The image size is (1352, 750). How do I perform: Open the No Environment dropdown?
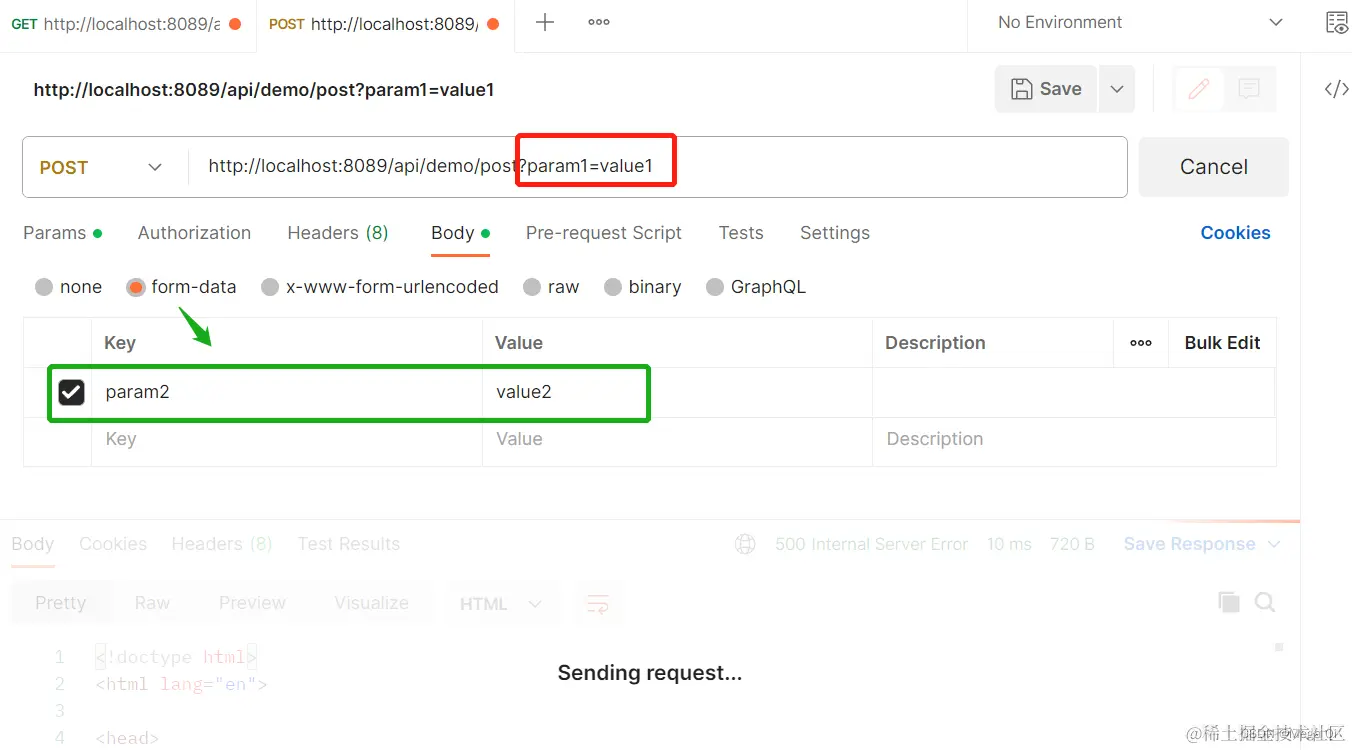tap(1141, 22)
